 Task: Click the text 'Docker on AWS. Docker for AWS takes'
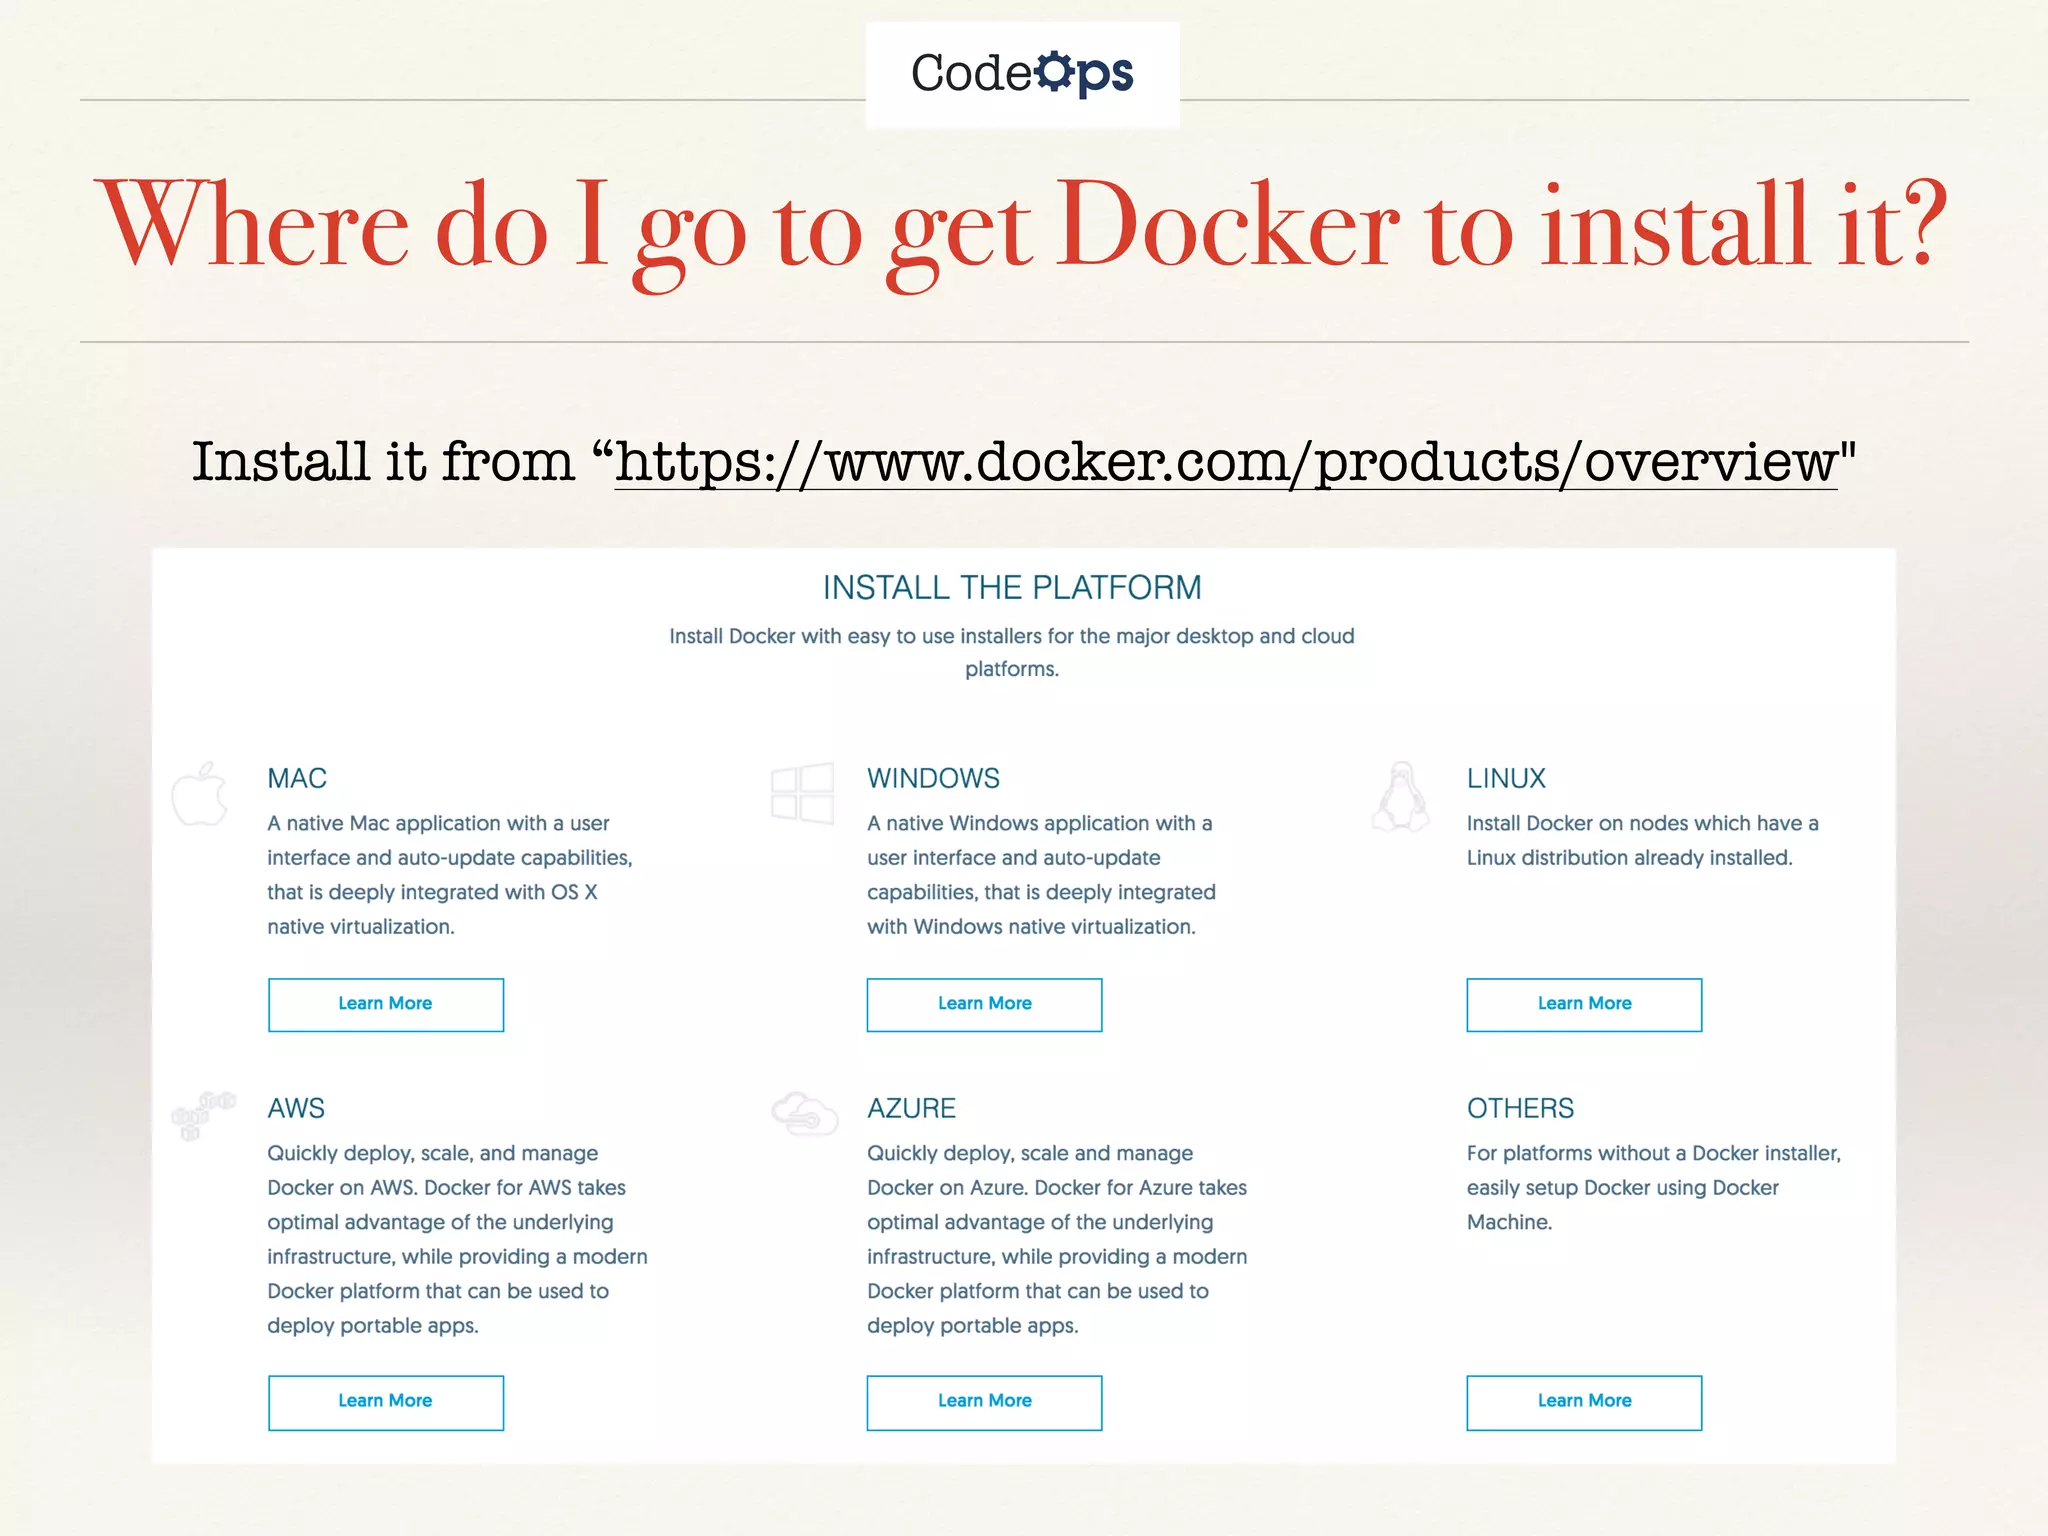point(446,1188)
